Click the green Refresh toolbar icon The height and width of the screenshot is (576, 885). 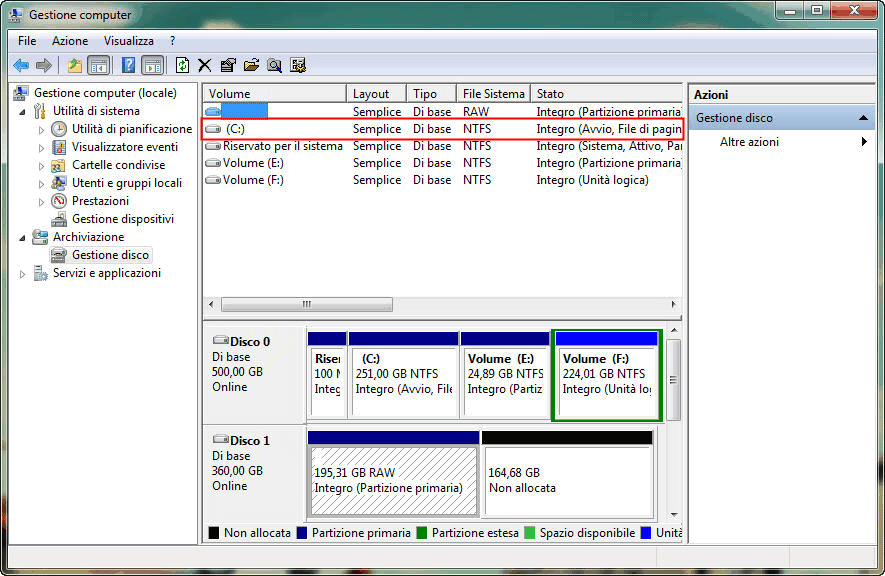pyautogui.click(x=182, y=65)
